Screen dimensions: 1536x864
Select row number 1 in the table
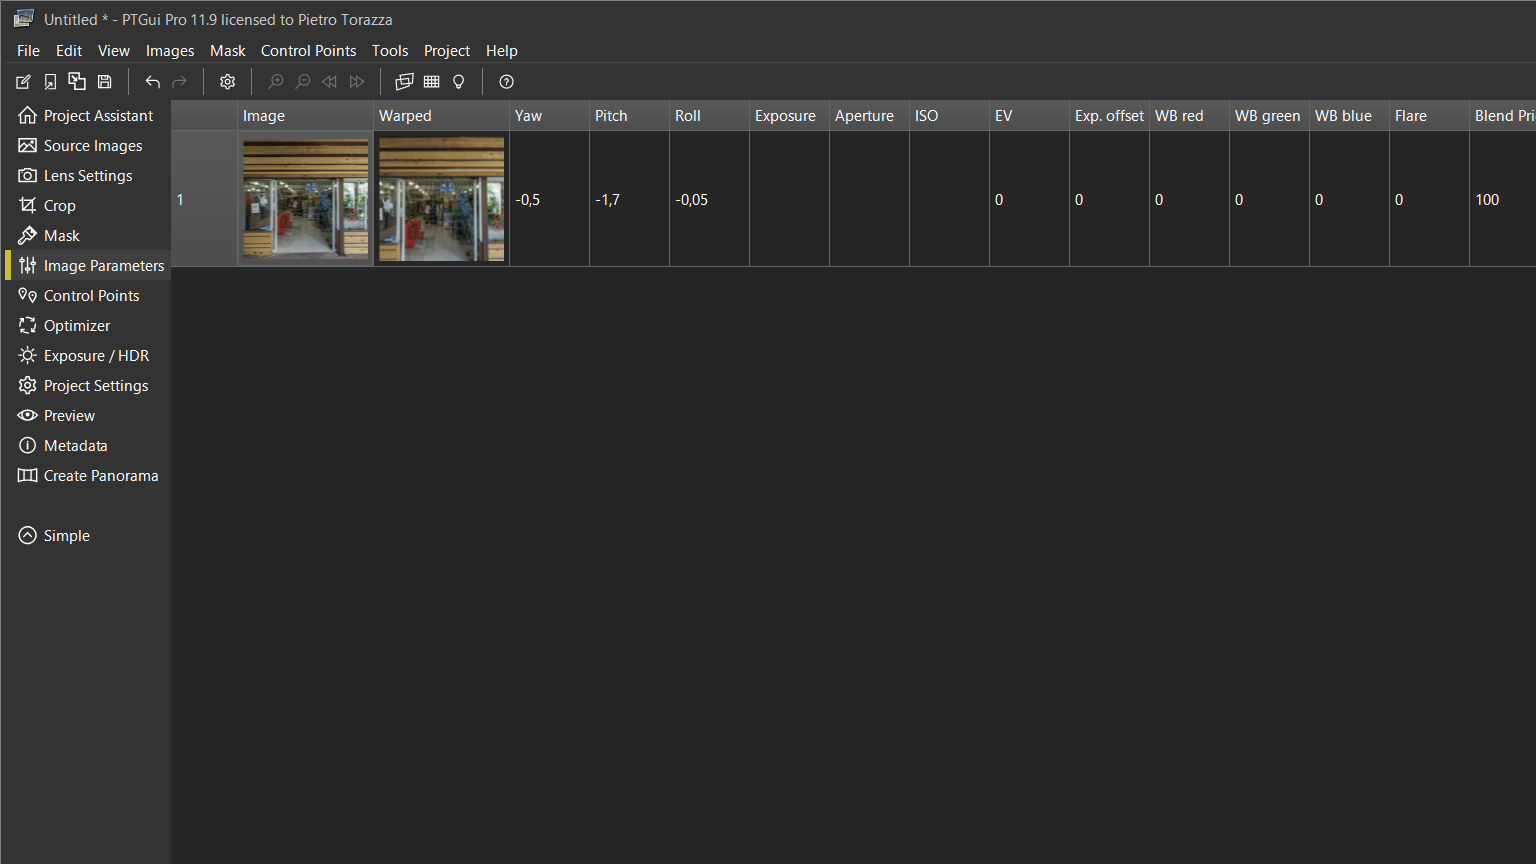pos(204,199)
